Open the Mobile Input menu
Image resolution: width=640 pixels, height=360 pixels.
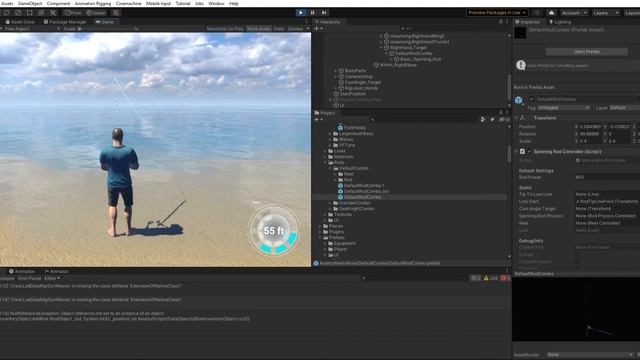158,3
